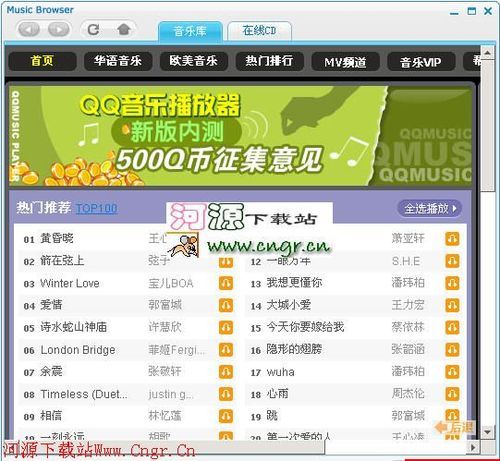
Task: Click the vertical scrollbar up arrow
Action: coord(487,53)
